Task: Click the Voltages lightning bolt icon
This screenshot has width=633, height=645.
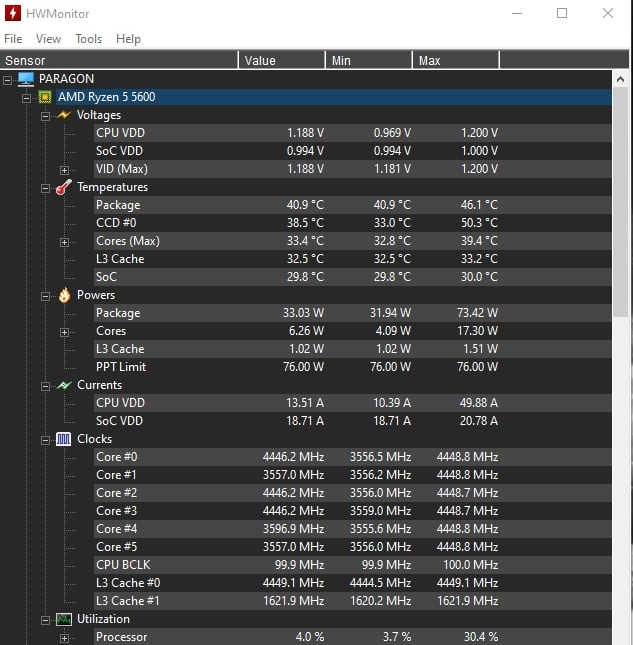Action: coord(64,115)
